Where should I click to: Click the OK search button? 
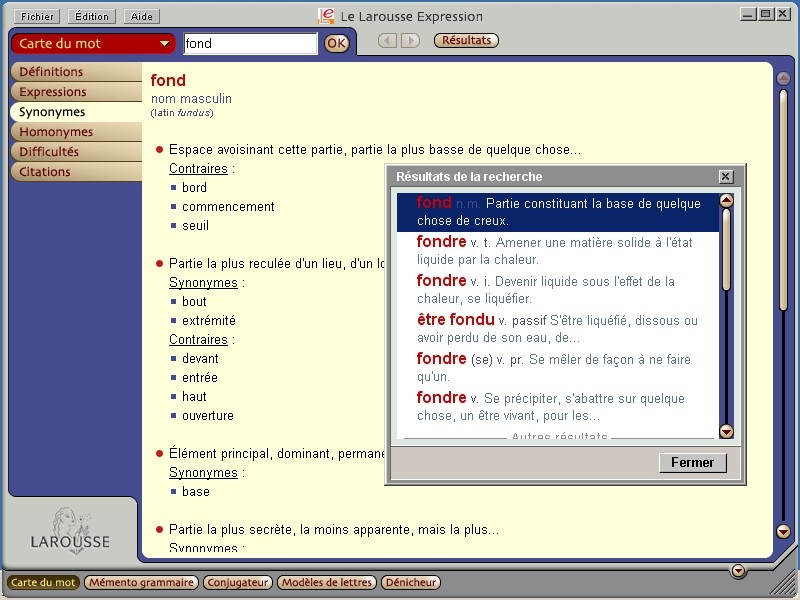point(336,43)
